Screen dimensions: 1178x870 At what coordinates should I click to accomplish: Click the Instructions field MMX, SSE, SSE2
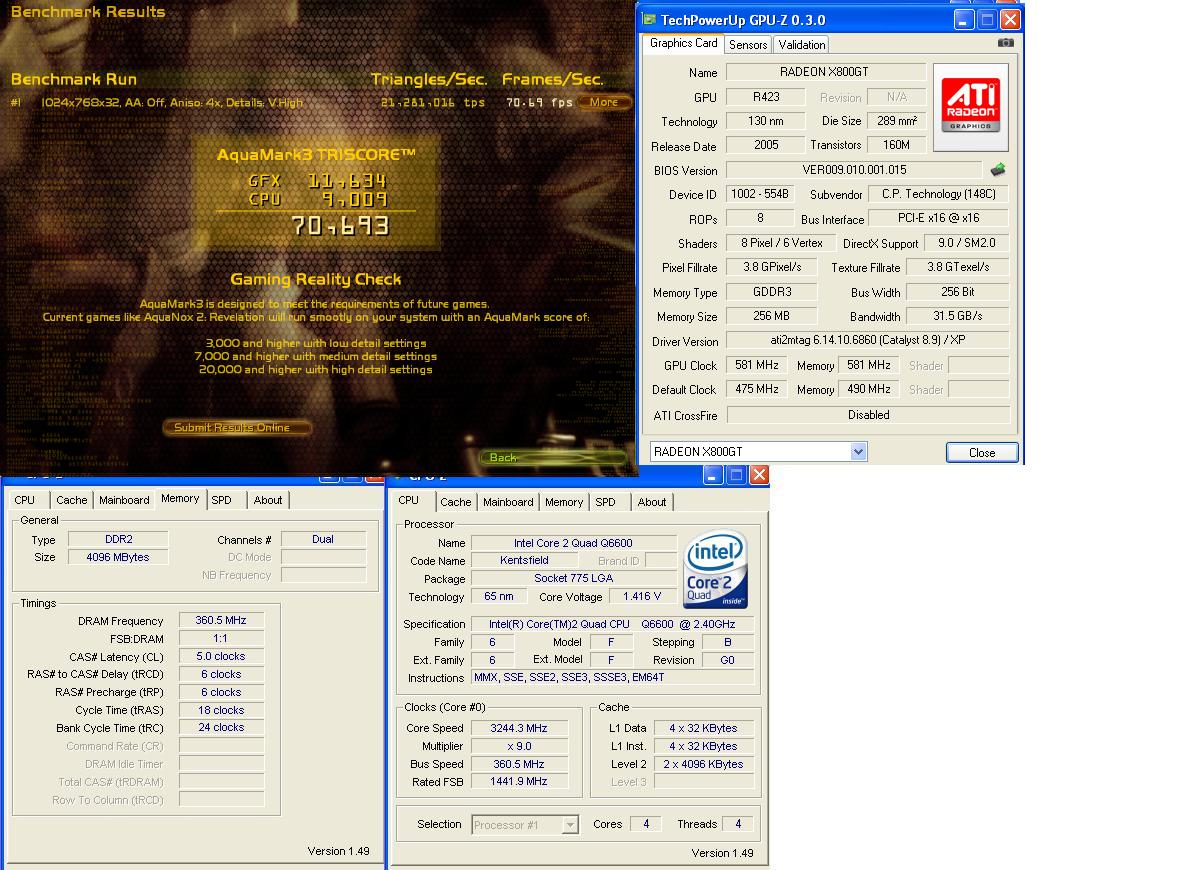pos(612,678)
